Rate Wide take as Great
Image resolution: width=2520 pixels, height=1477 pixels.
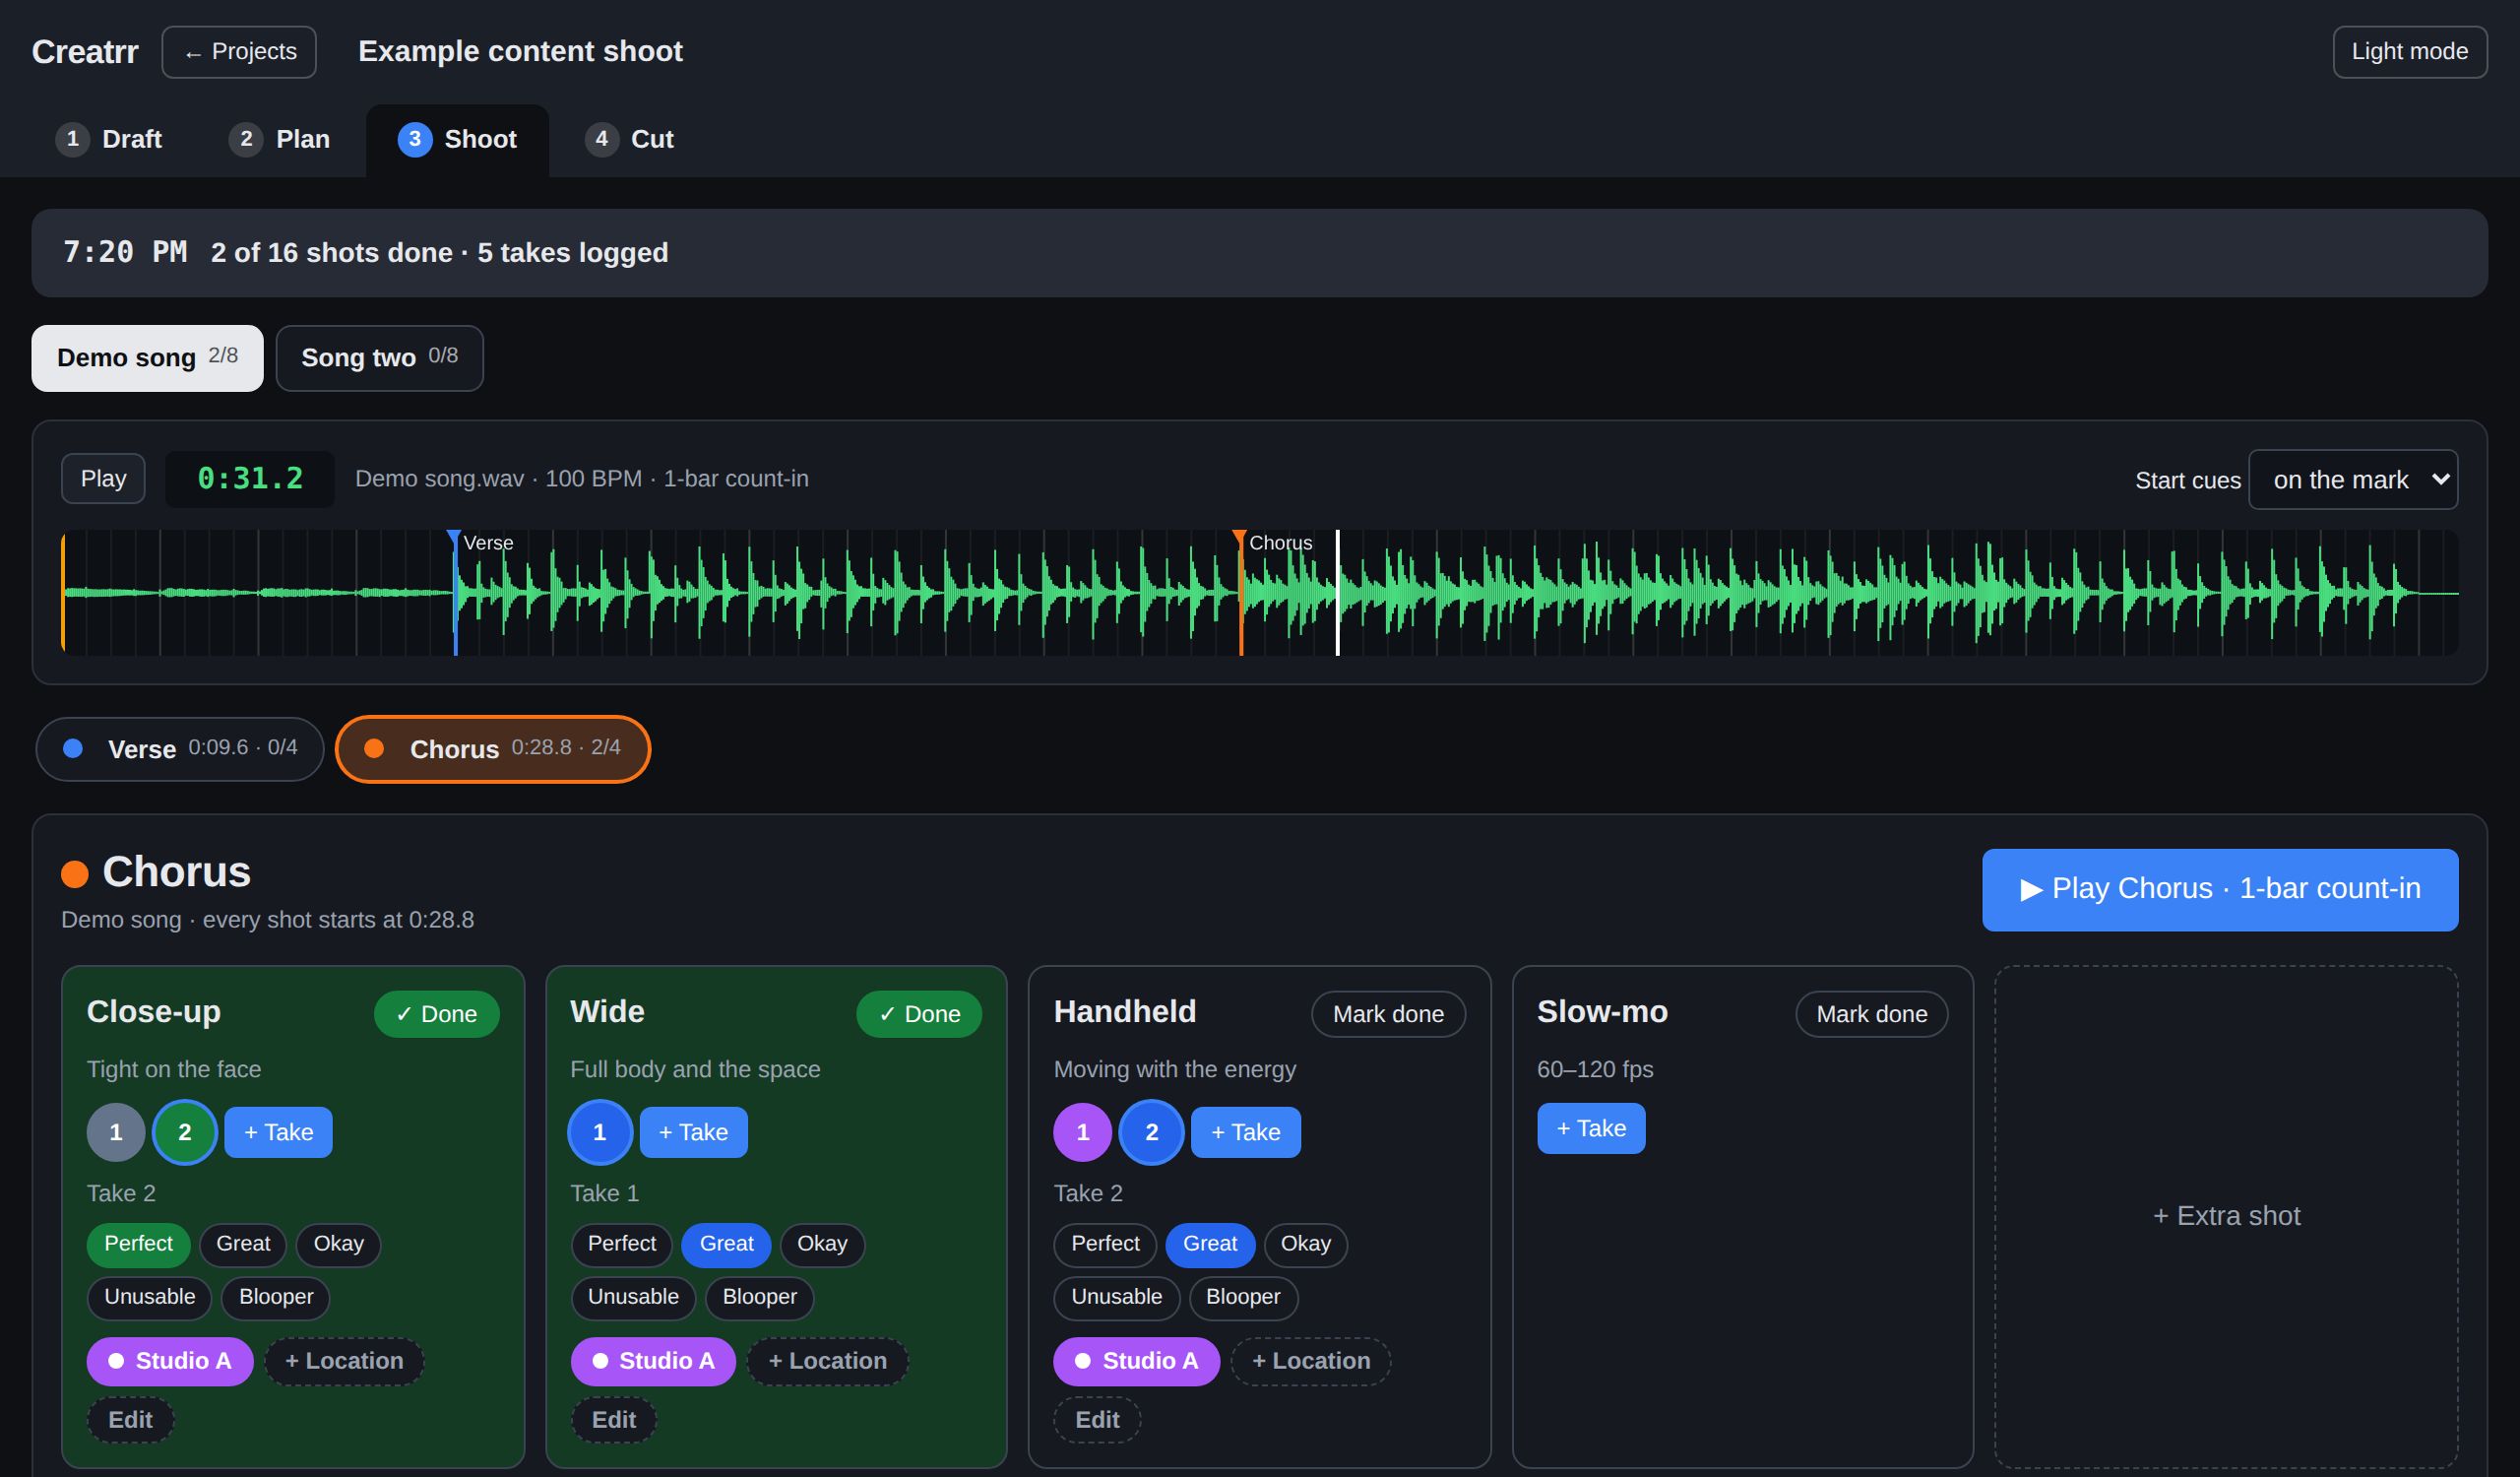pyautogui.click(x=726, y=1243)
